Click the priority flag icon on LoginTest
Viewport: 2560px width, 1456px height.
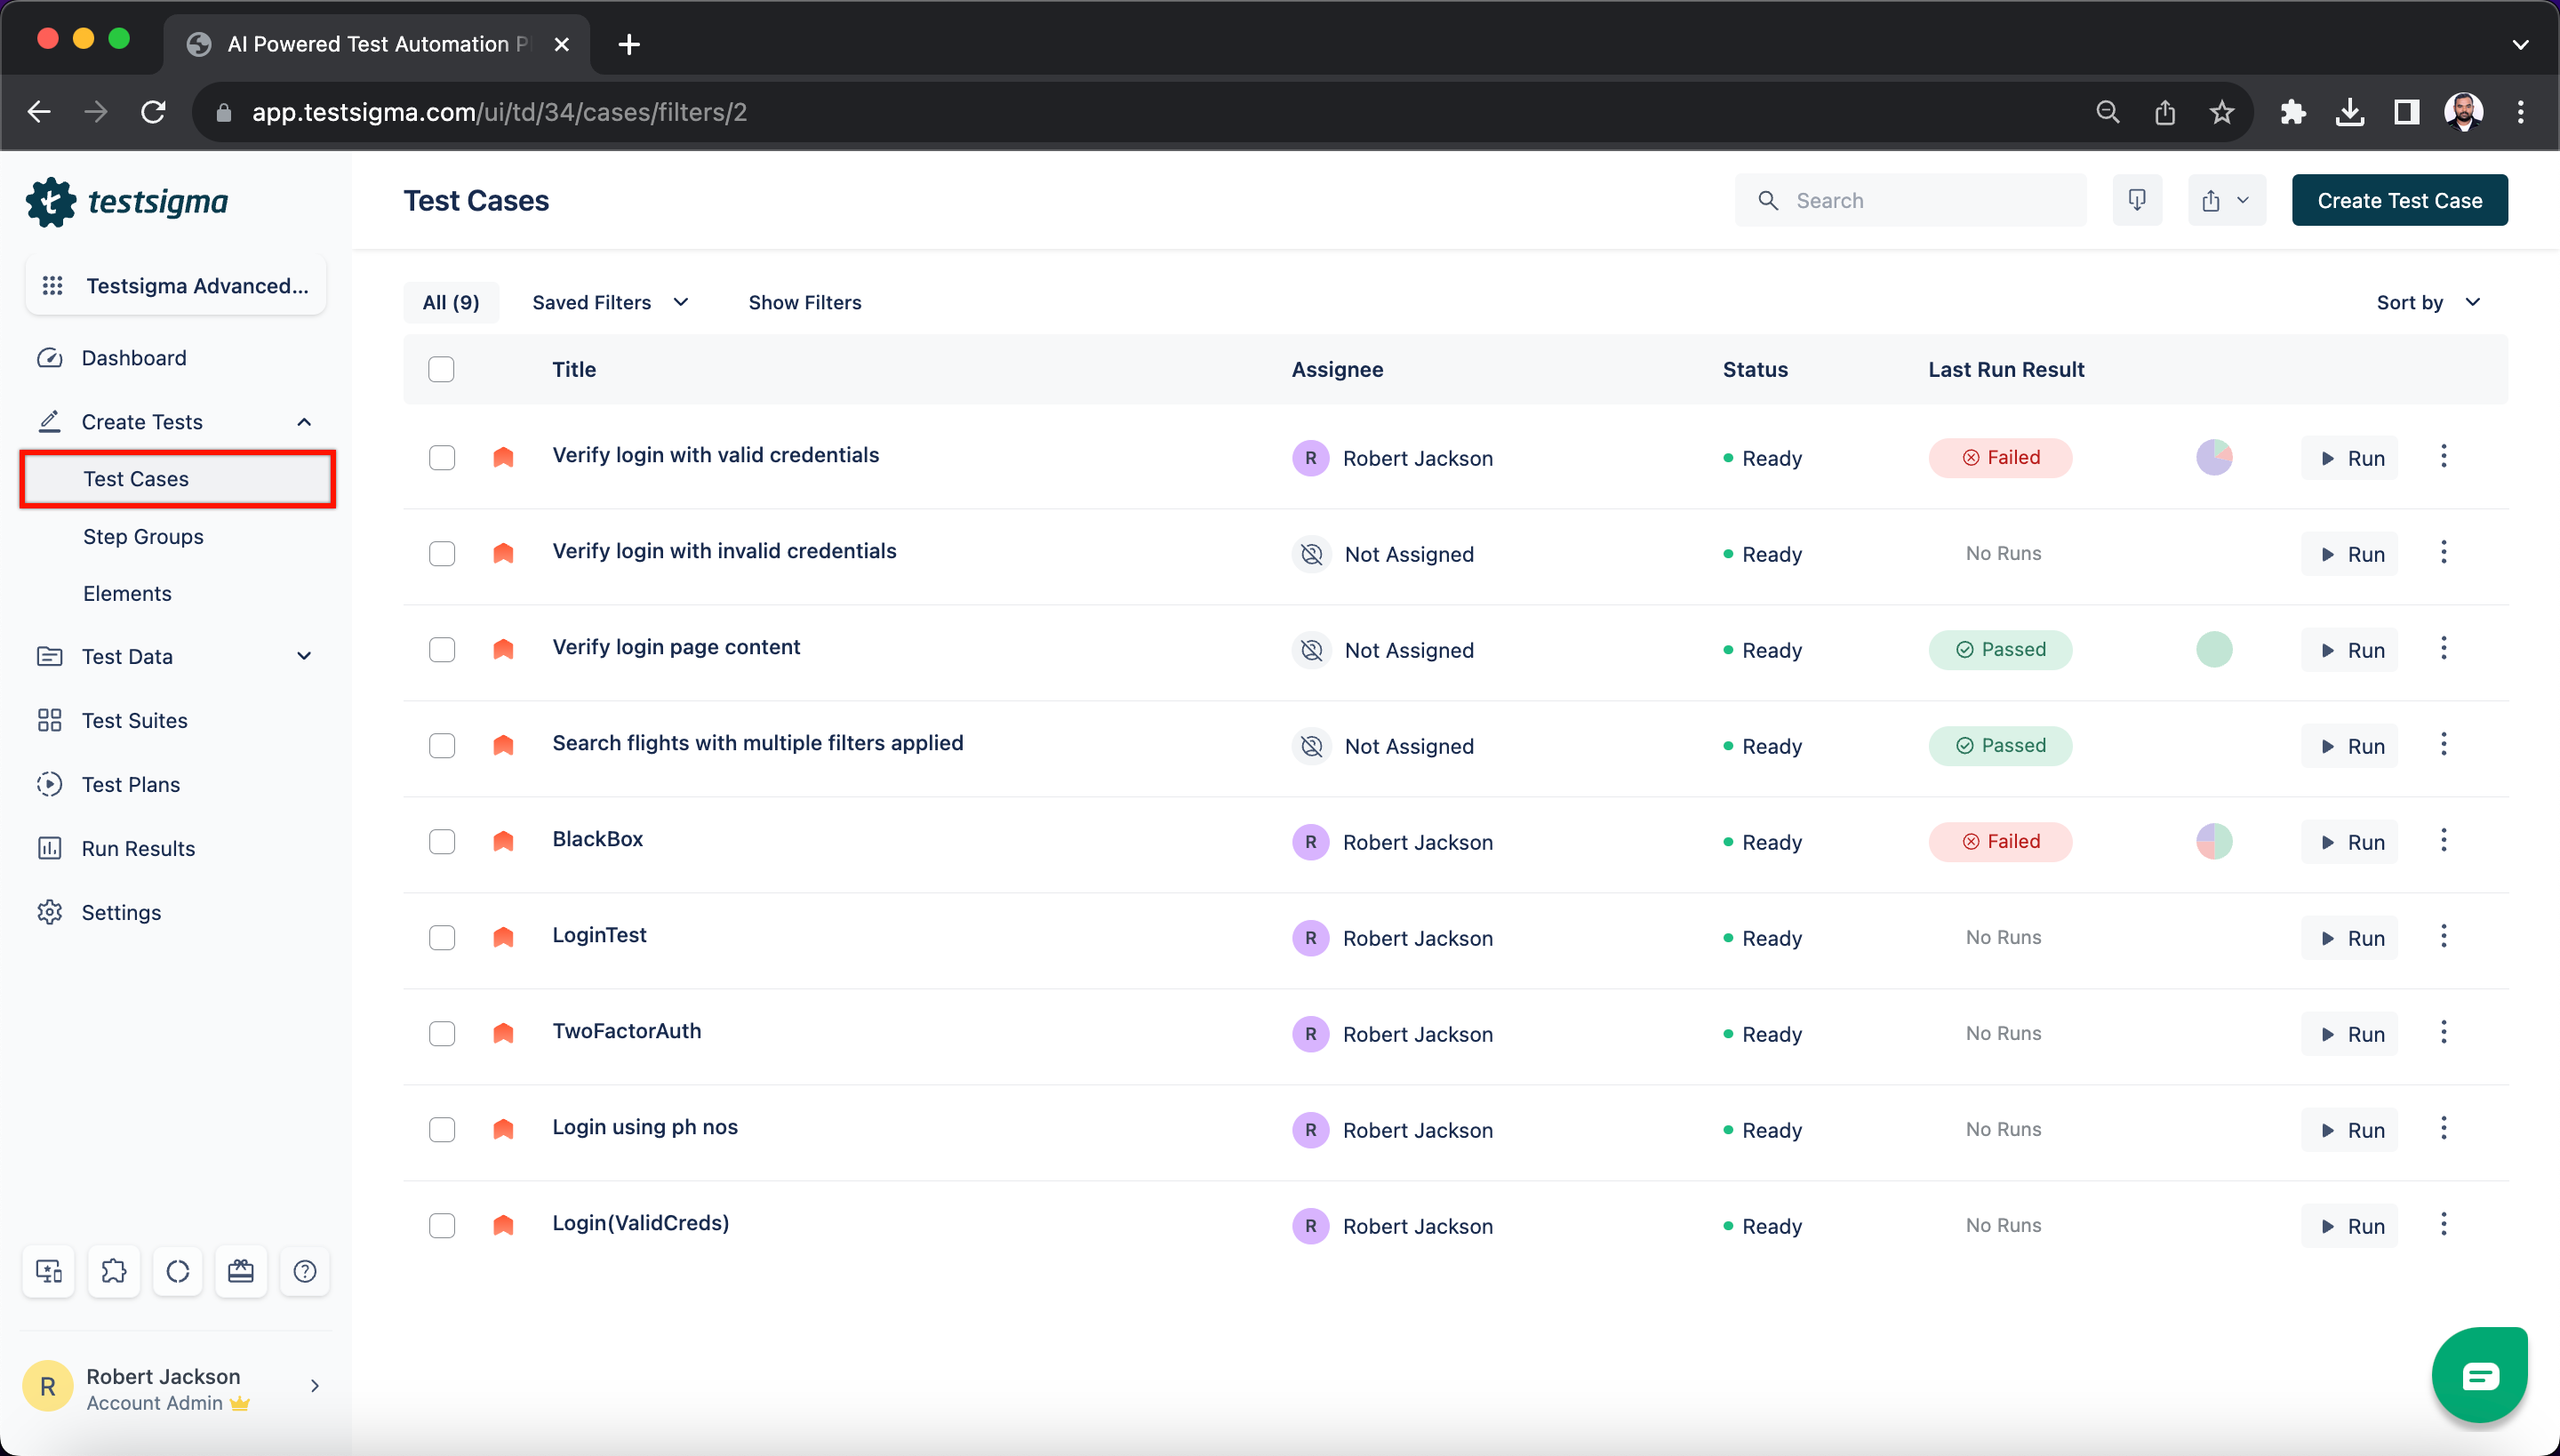coord(503,937)
